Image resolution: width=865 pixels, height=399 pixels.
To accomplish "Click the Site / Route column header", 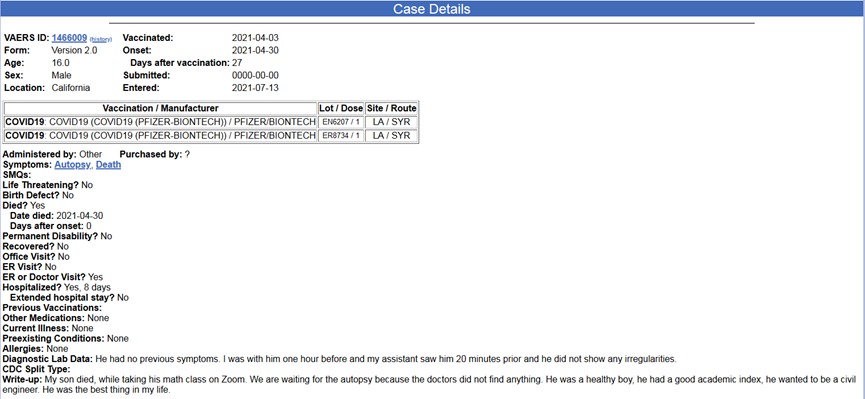I will click(391, 108).
